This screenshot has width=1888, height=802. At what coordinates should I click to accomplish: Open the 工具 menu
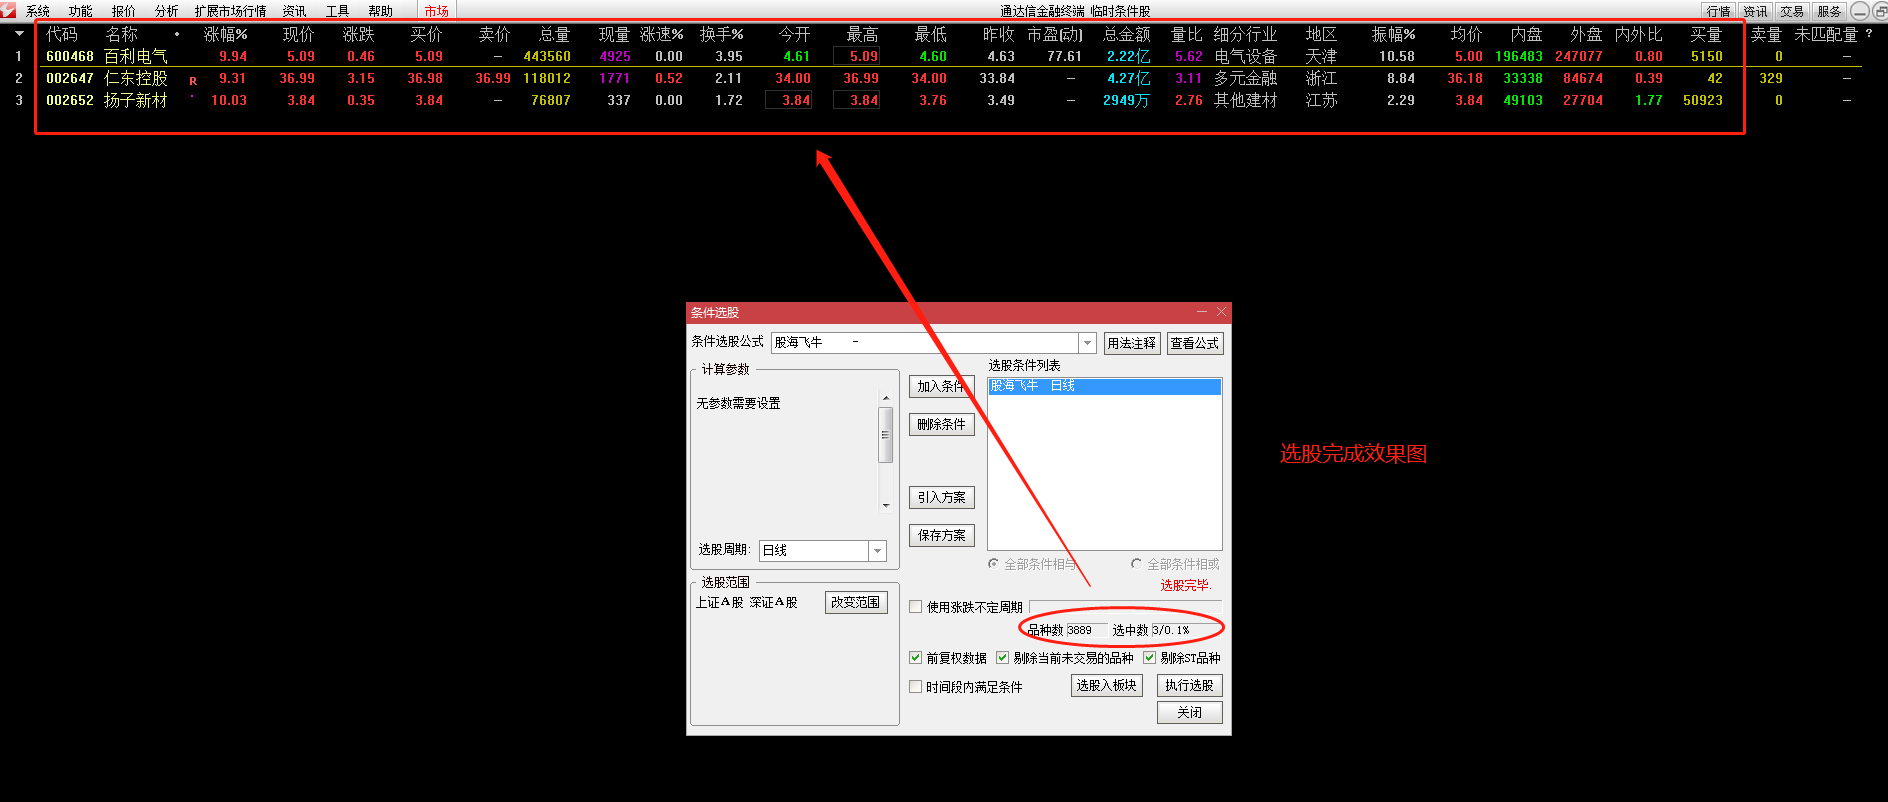(x=338, y=11)
